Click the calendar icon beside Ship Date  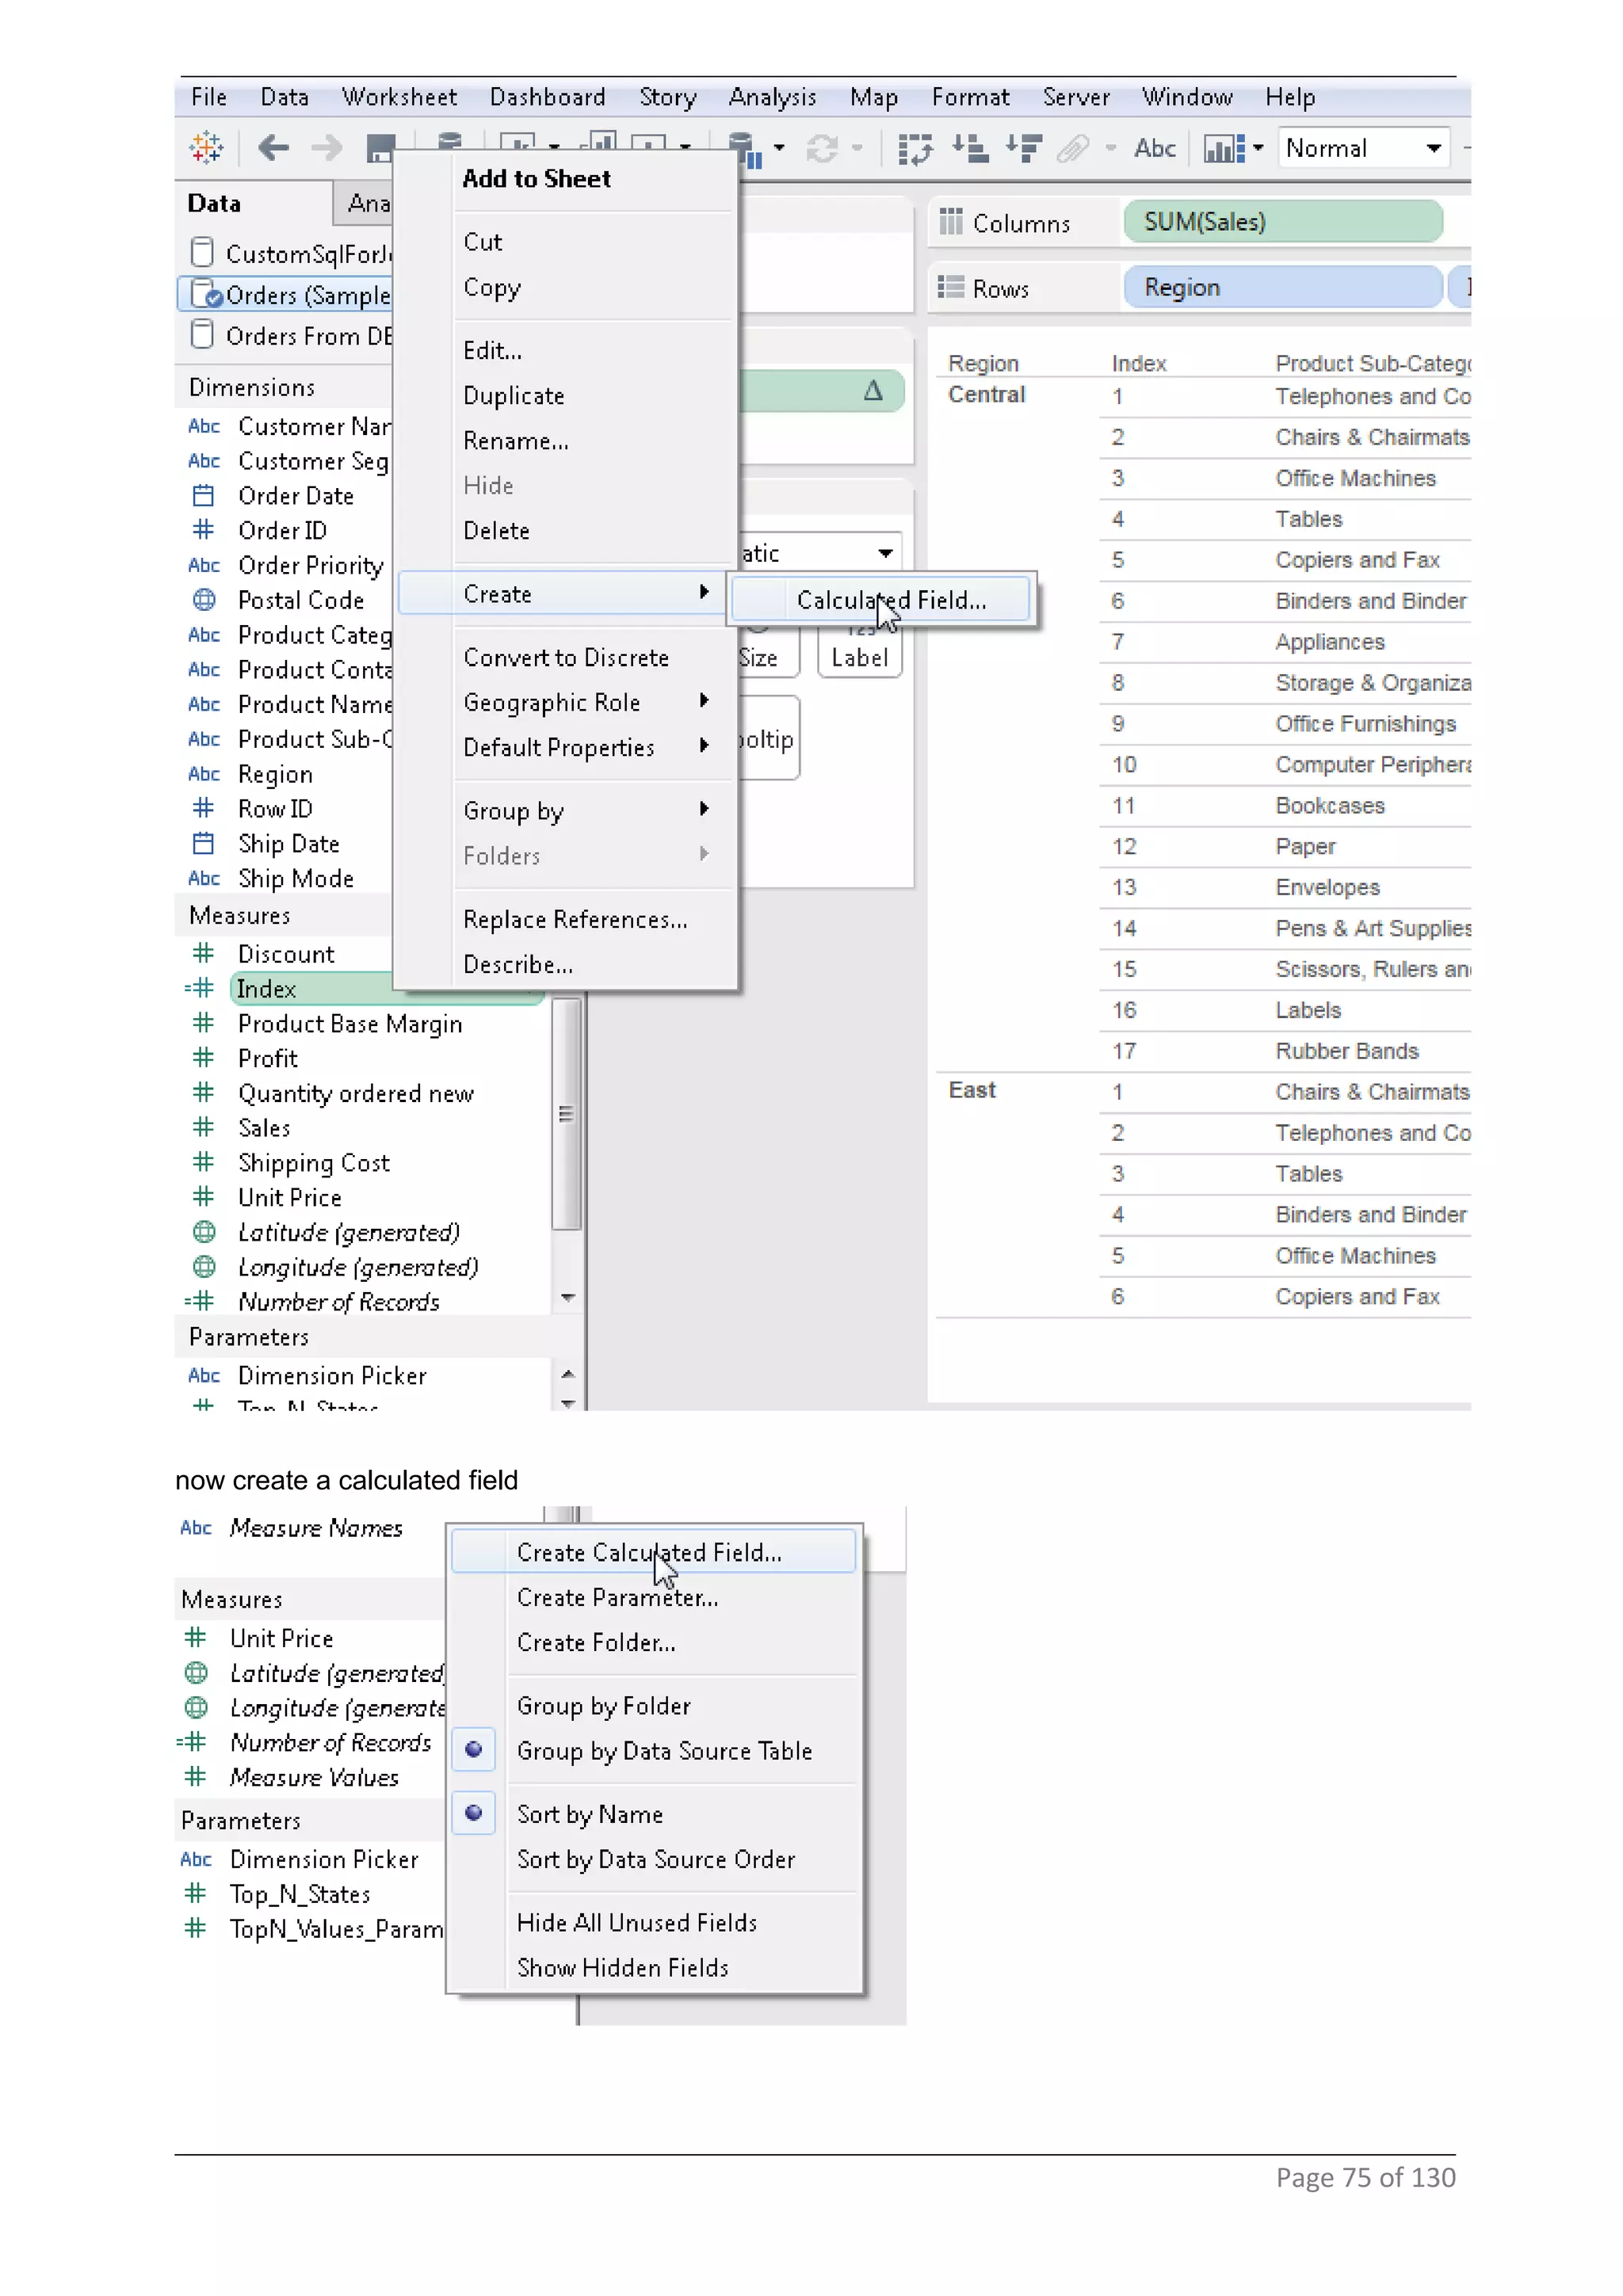pyautogui.click(x=203, y=843)
